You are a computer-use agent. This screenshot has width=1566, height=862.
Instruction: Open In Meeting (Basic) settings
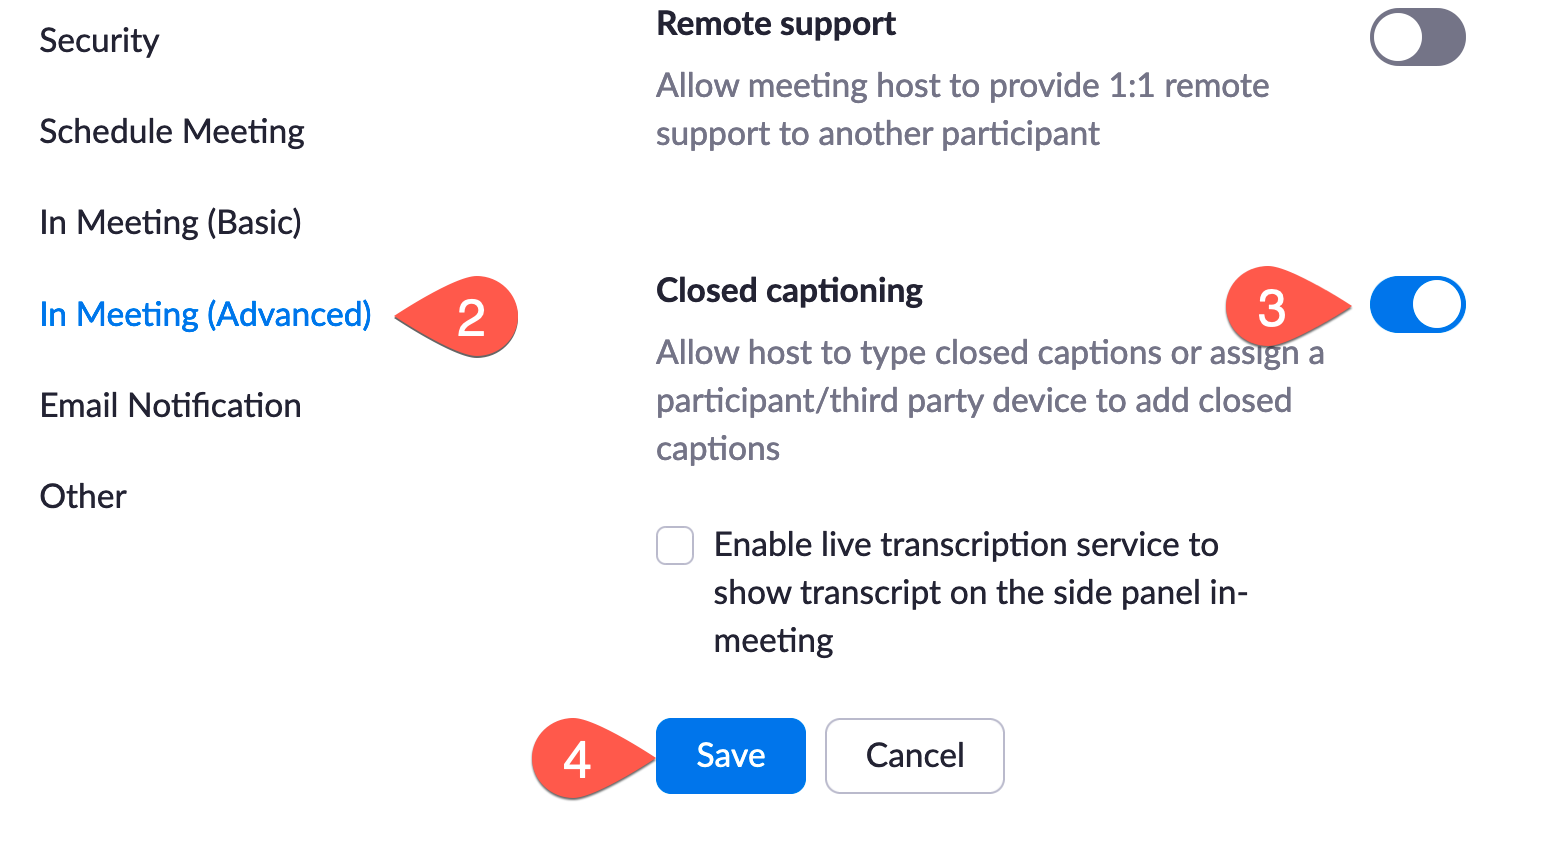tap(170, 222)
